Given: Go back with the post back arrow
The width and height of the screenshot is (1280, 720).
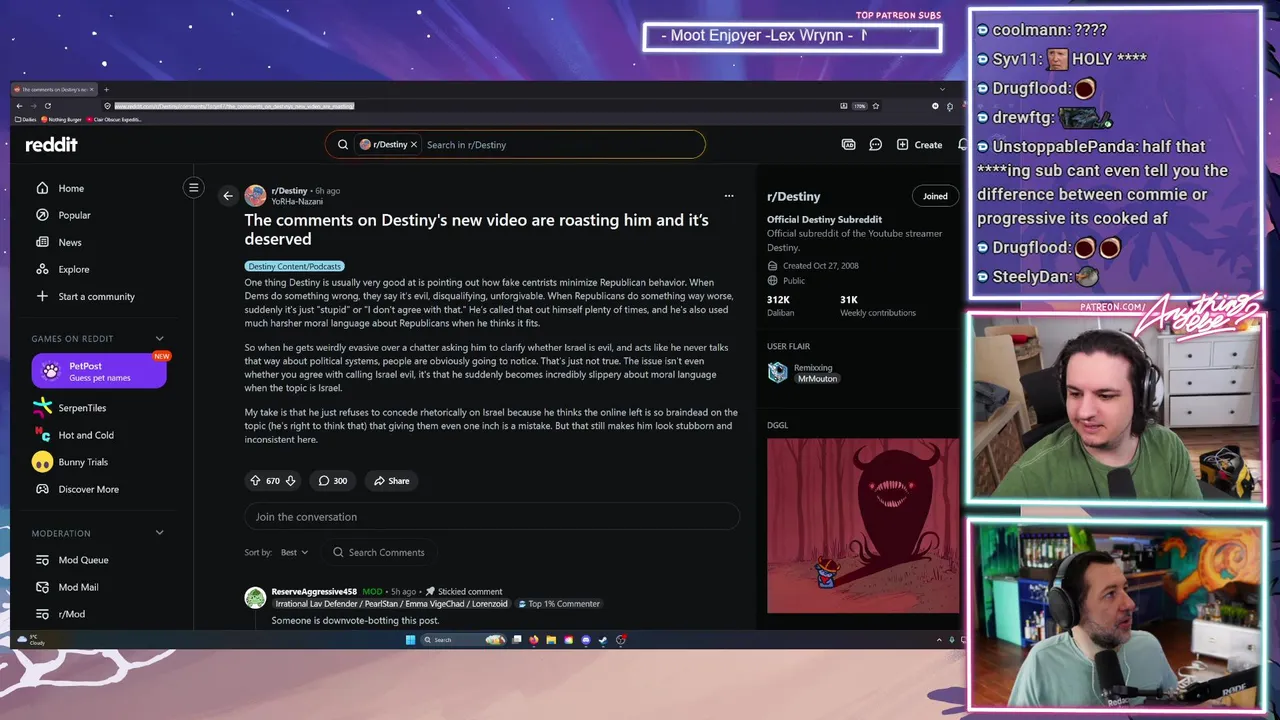Looking at the screenshot, I should [x=228, y=196].
